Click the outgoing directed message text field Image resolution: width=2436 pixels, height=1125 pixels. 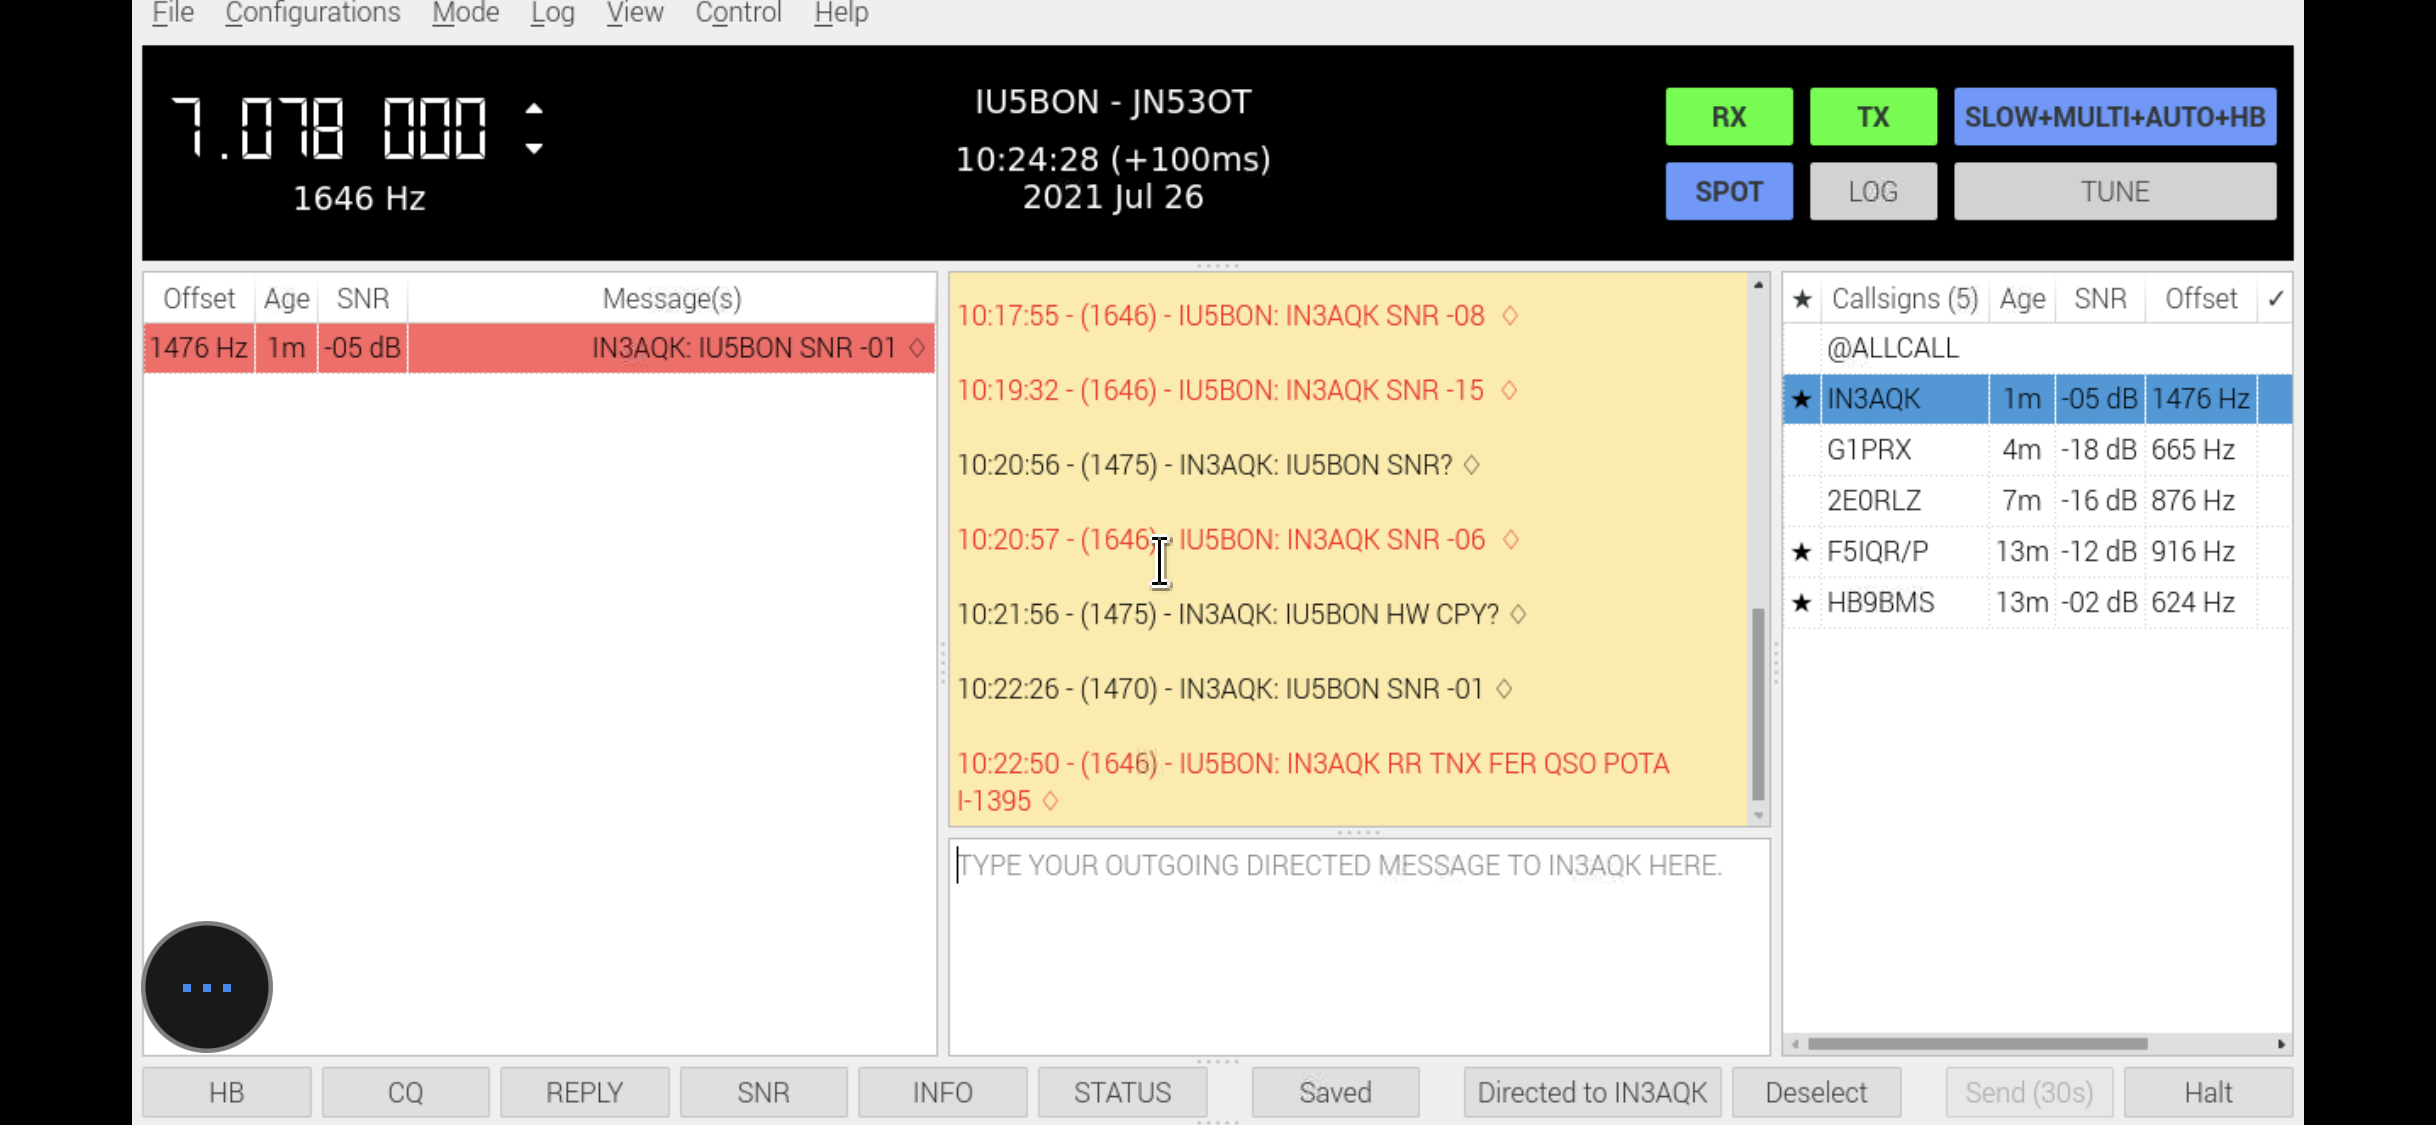1358,945
